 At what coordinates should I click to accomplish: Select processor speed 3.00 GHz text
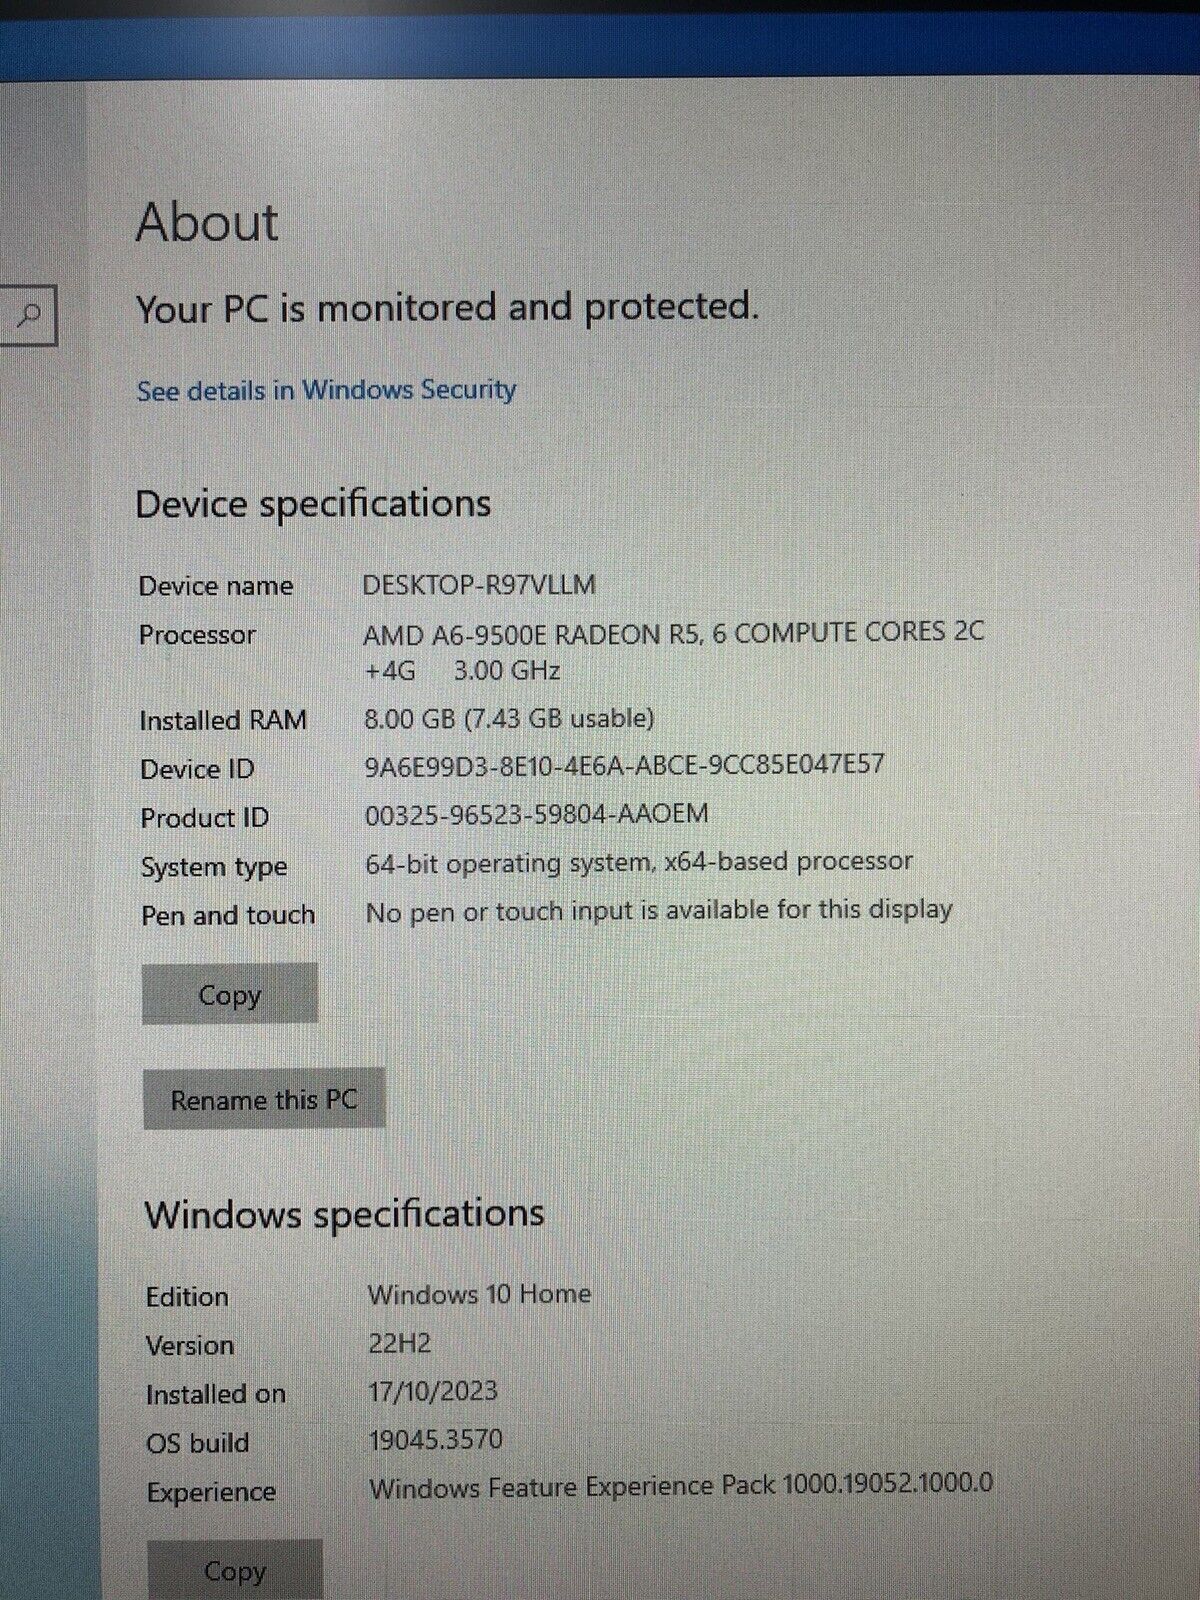[507, 670]
